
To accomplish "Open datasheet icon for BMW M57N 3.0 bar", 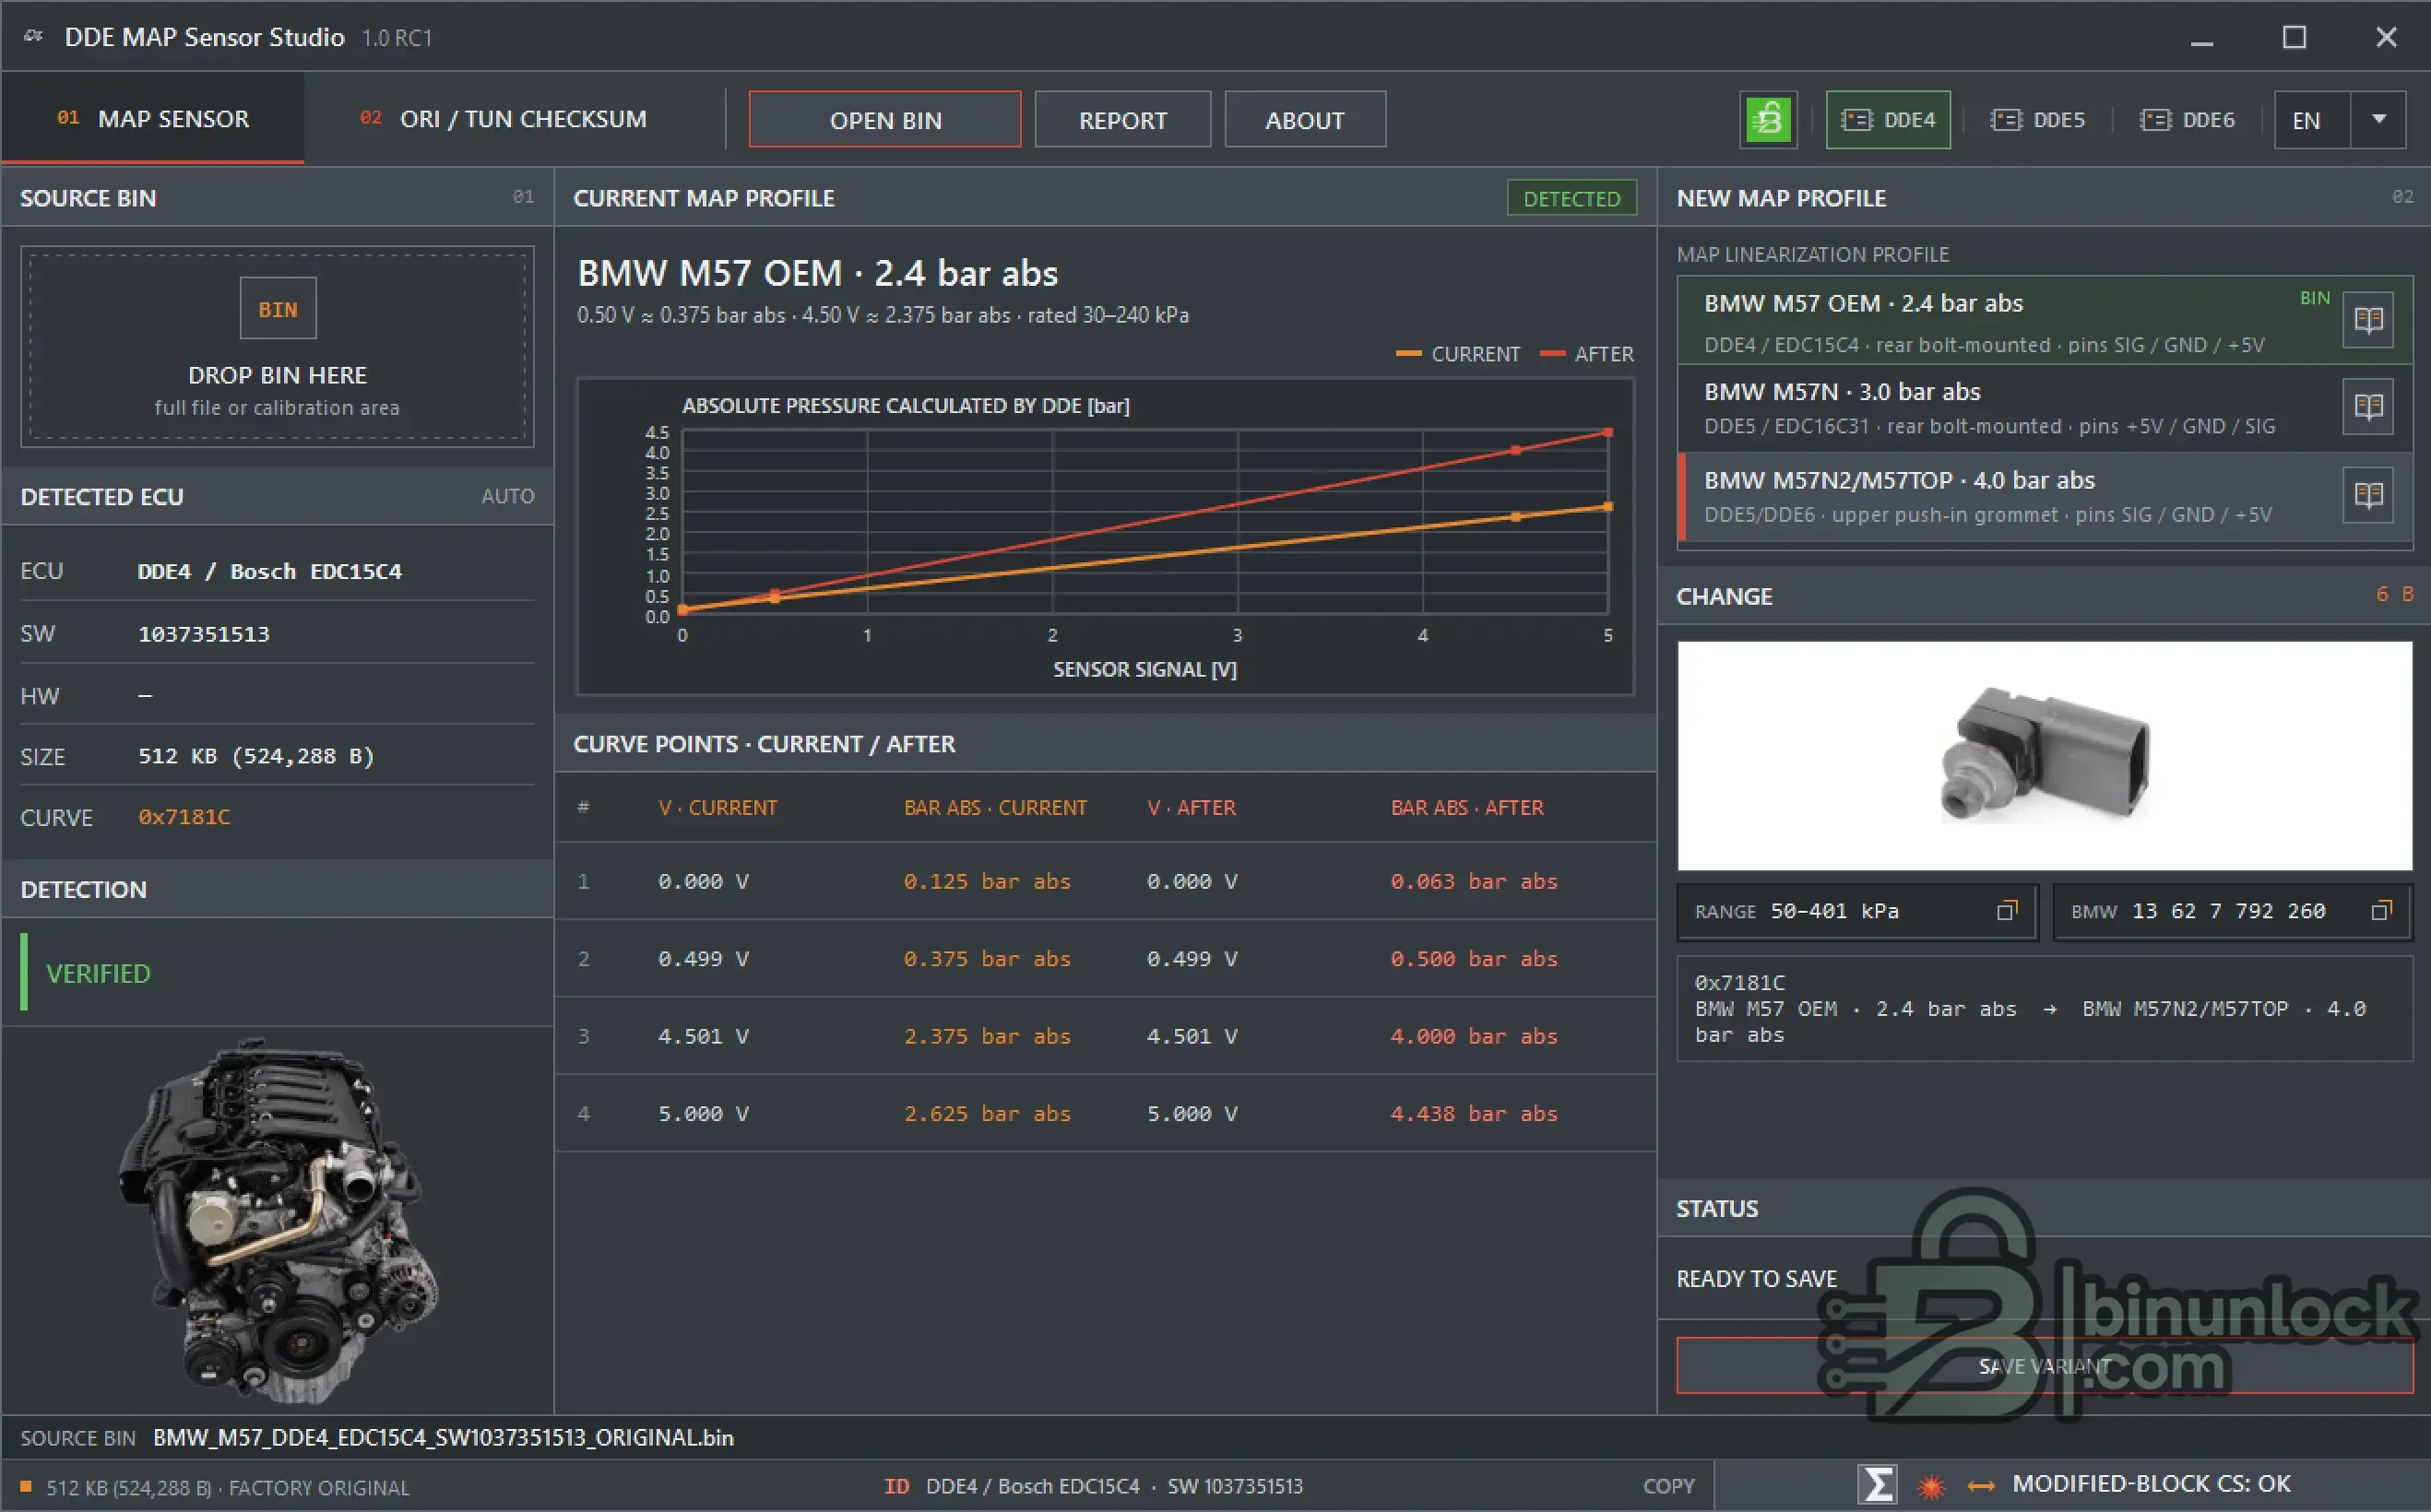I will [2368, 407].
